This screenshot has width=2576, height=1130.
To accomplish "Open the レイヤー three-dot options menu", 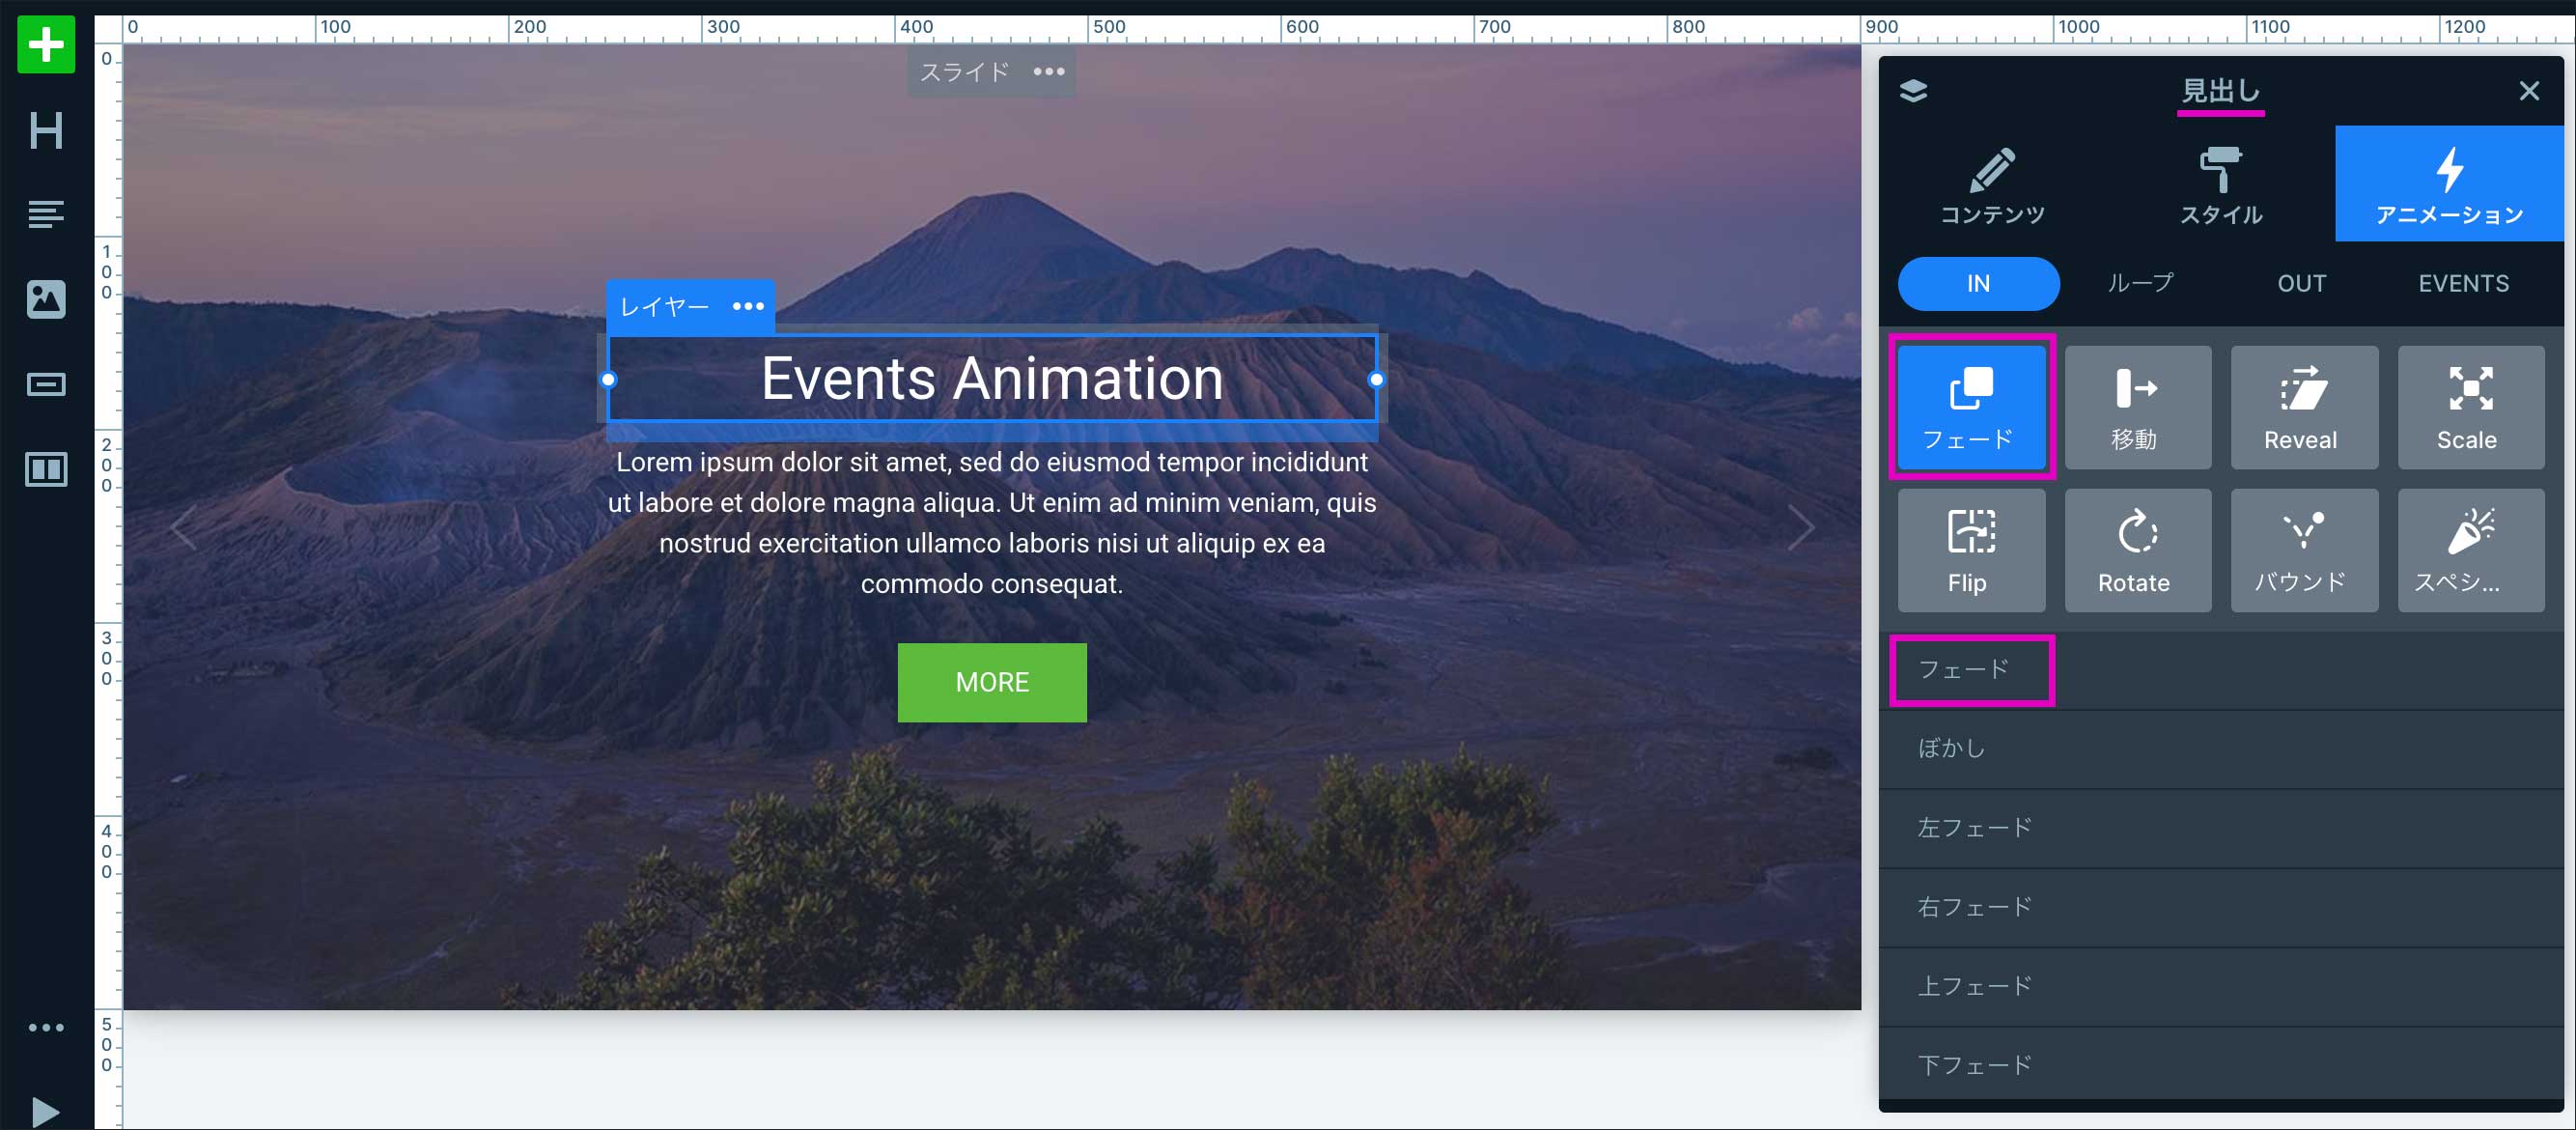I will pos(748,306).
